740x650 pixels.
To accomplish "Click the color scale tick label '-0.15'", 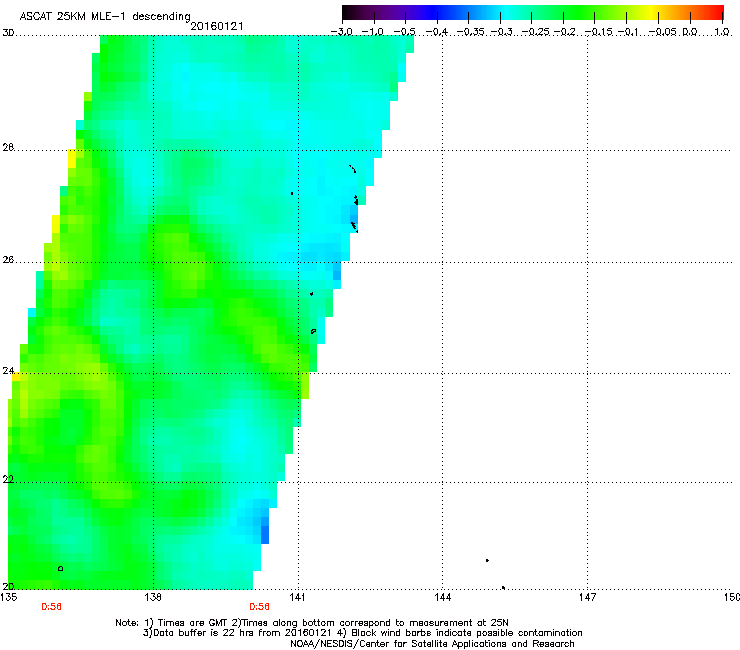I will [599, 32].
